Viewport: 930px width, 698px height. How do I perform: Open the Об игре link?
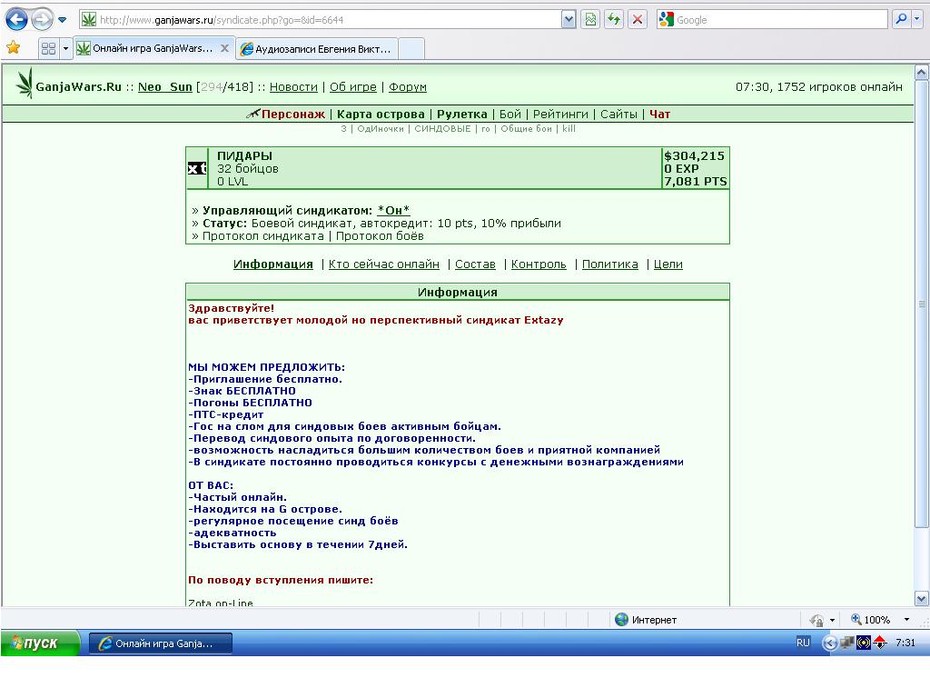[353, 87]
